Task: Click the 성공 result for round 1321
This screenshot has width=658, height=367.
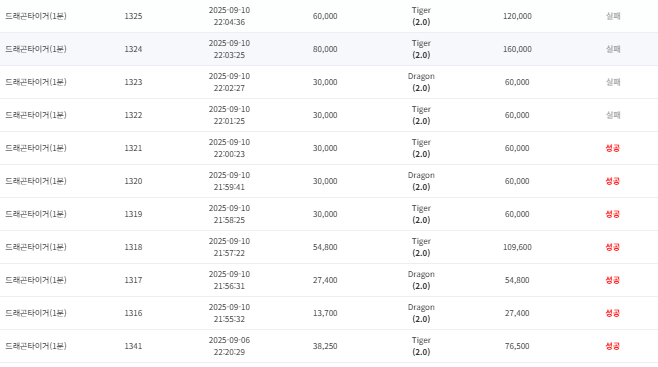Action: click(613, 148)
